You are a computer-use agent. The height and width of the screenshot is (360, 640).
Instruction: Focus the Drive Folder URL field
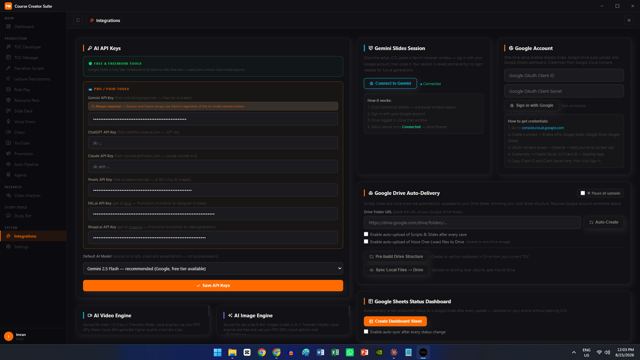click(x=472, y=222)
